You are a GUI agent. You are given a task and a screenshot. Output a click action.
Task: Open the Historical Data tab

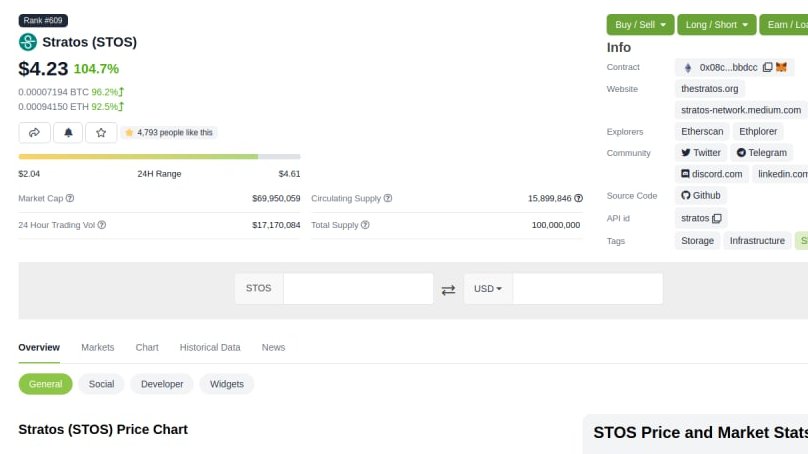210,347
